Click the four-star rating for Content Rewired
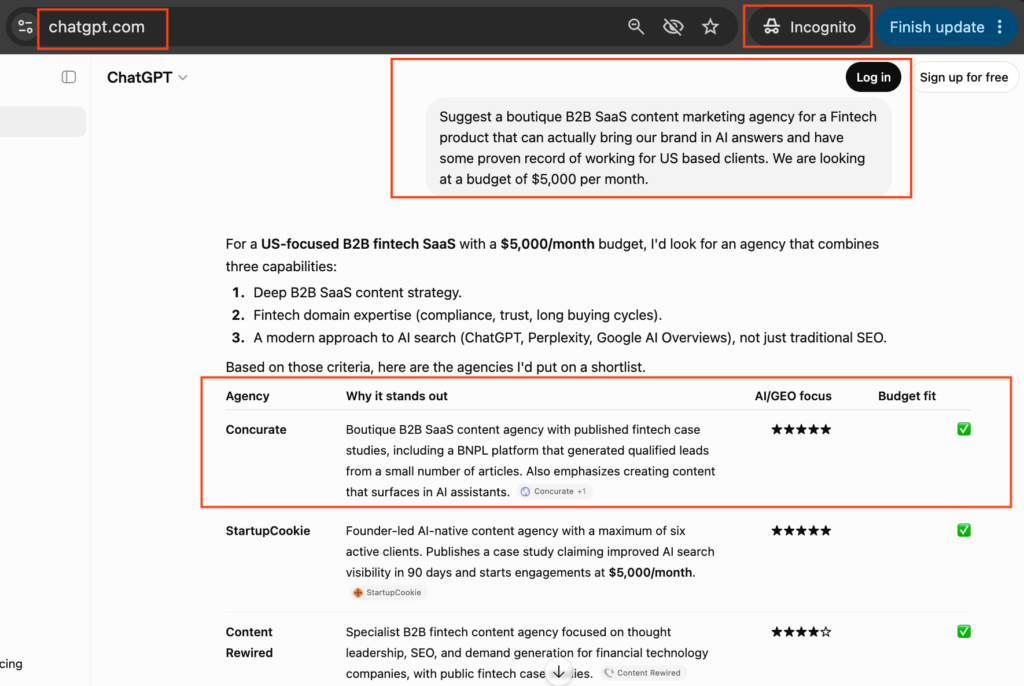Screen dimensions: 1024x686 (x=801, y=632)
